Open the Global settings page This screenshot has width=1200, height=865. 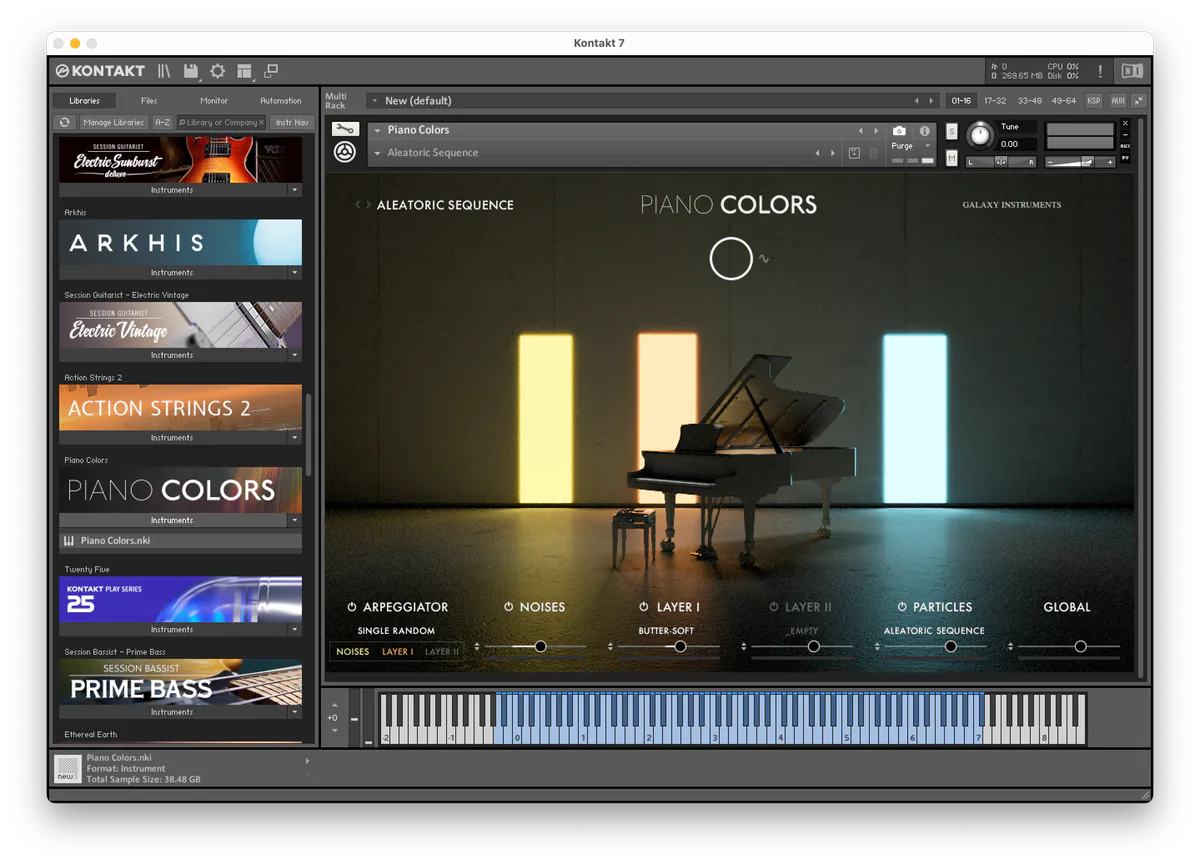tap(1067, 607)
